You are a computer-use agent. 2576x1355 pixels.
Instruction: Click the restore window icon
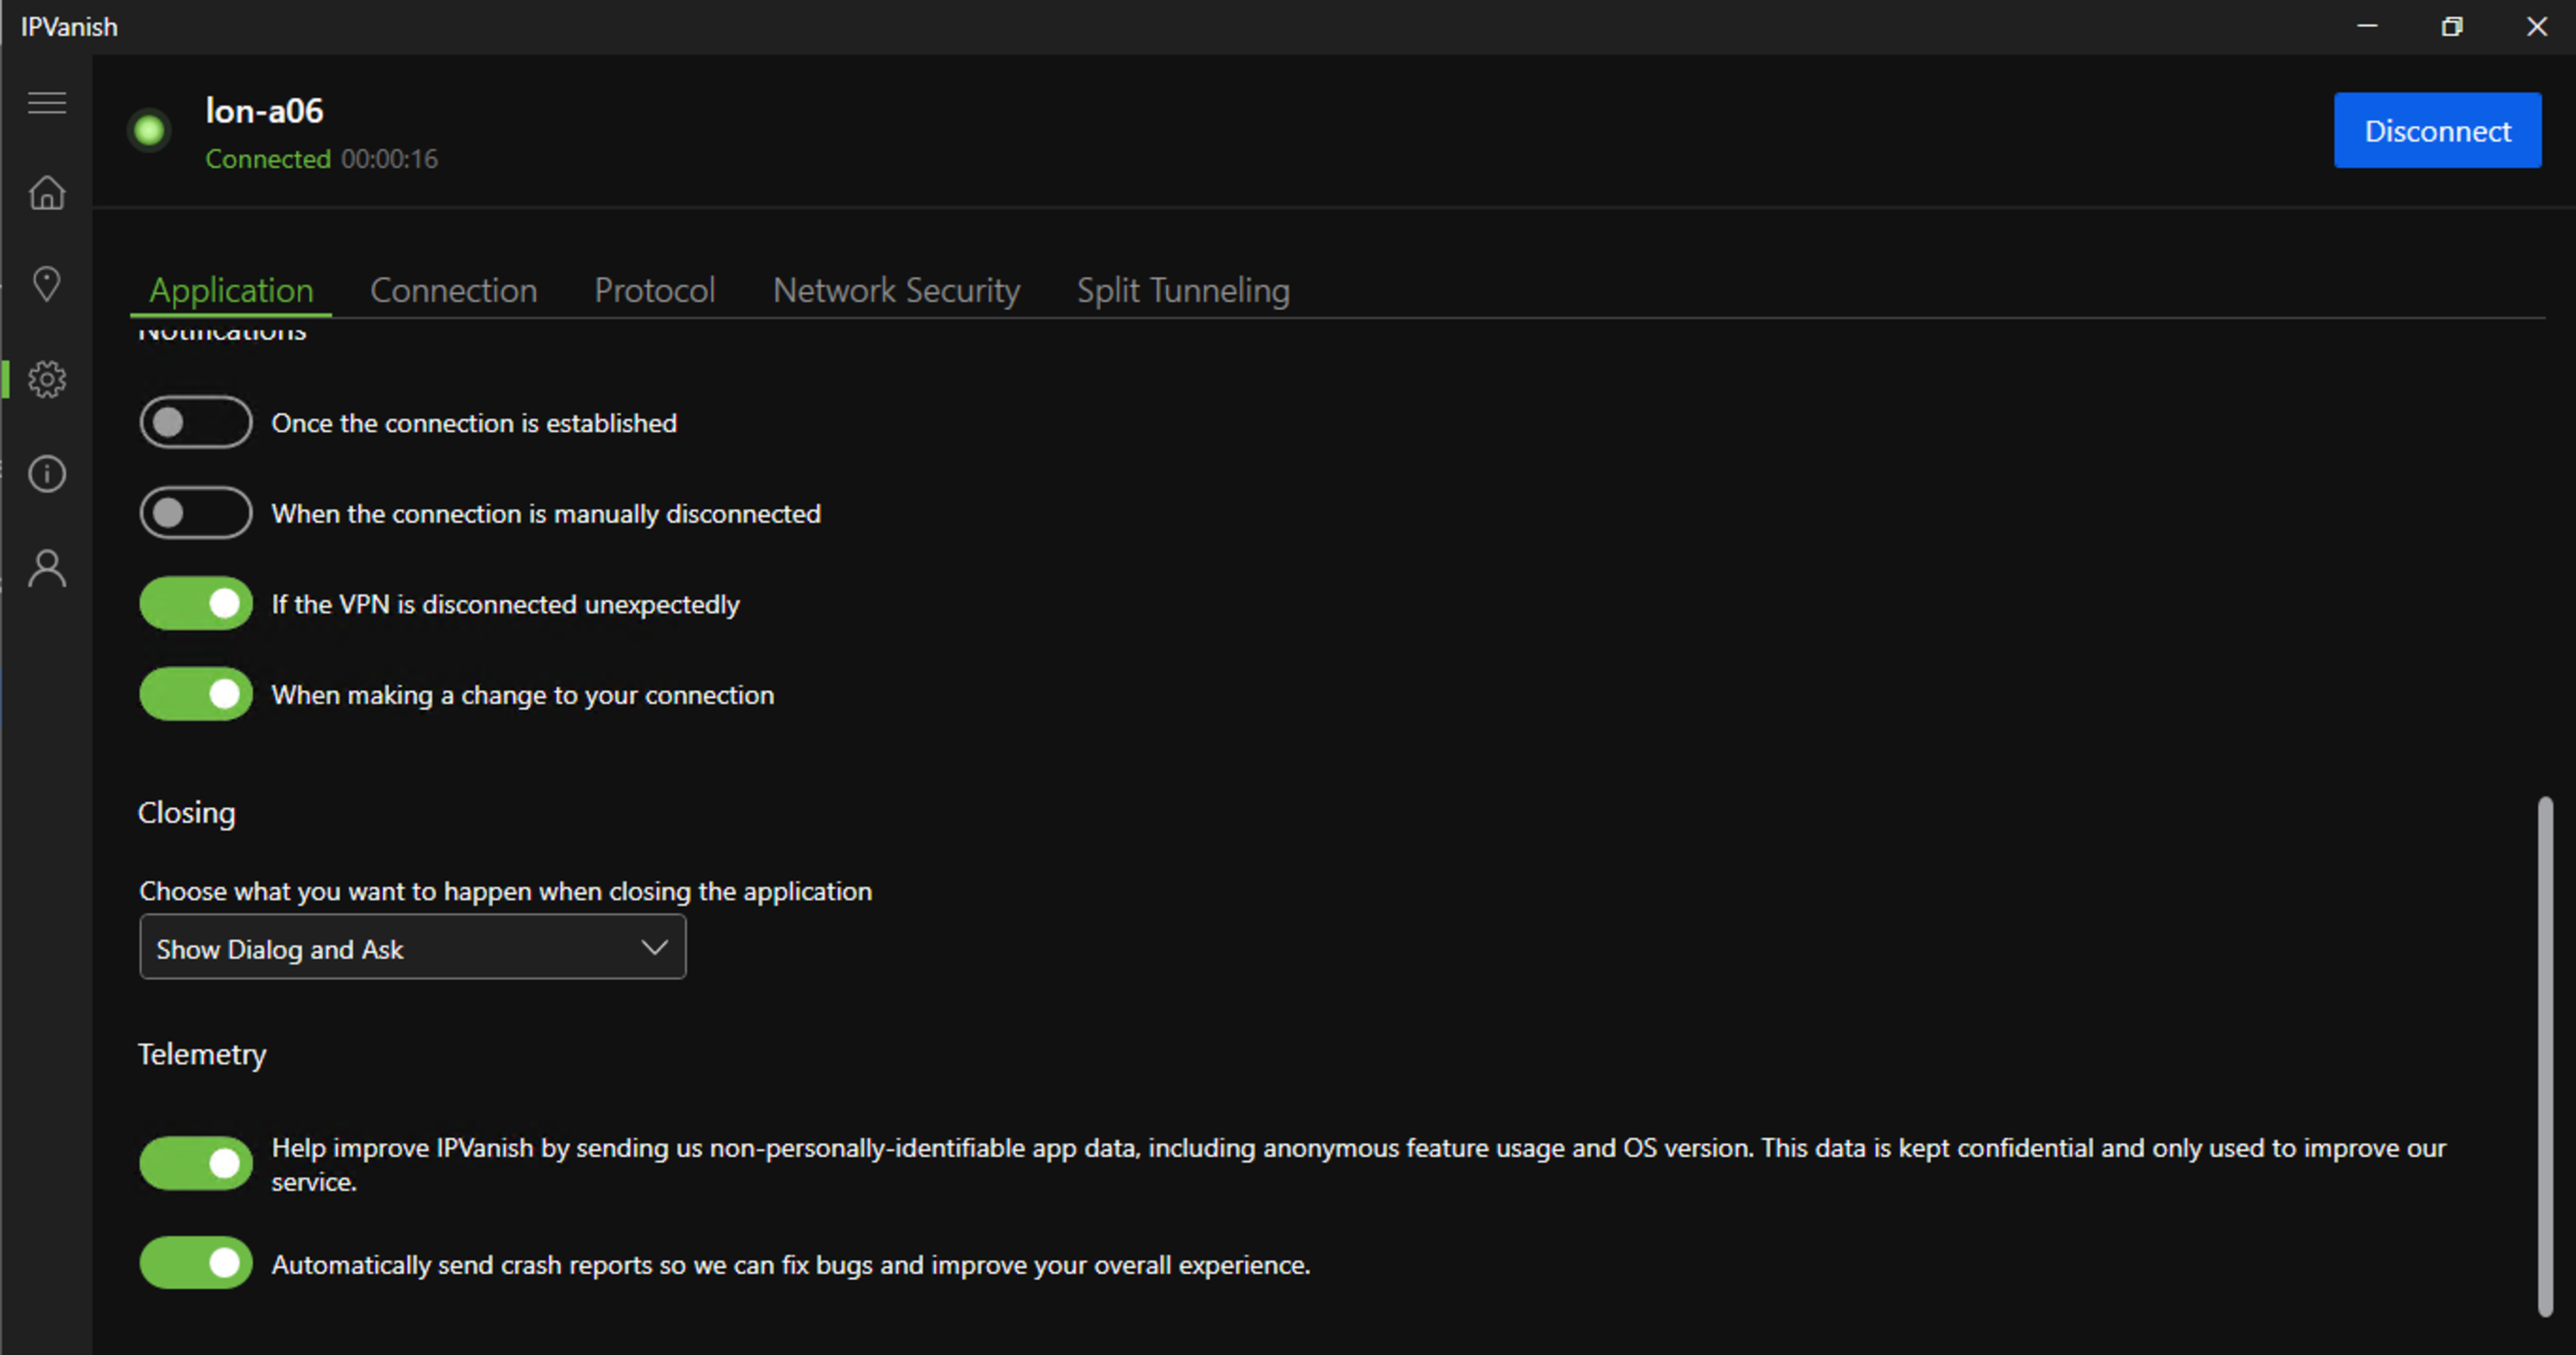point(2451,27)
